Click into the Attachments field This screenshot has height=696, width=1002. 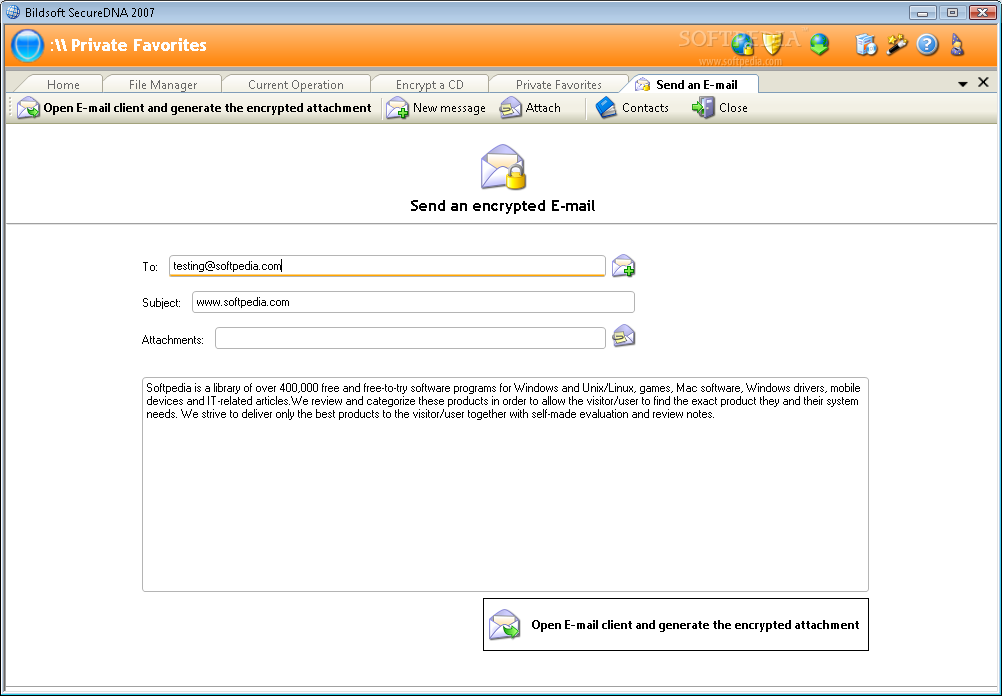click(x=410, y=338)
